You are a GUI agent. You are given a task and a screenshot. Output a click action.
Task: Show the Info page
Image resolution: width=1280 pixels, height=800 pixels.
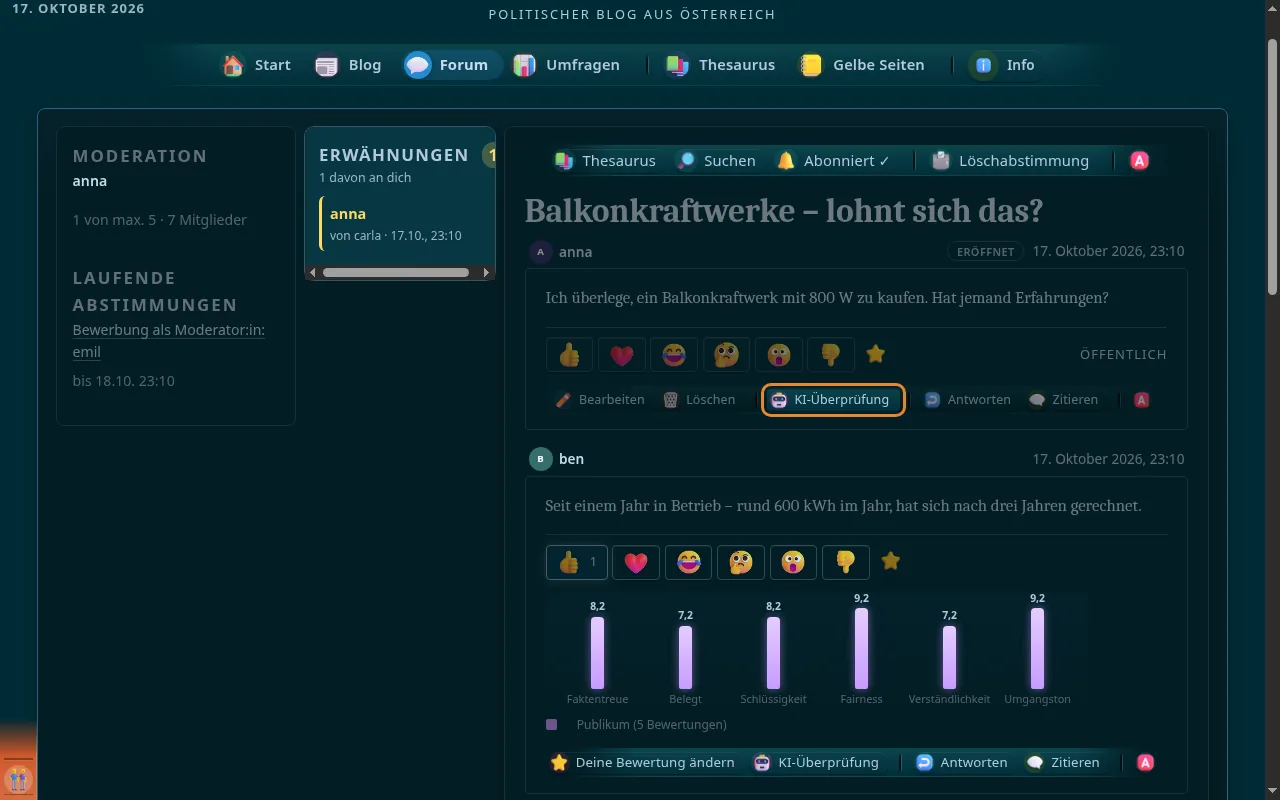point(1005,65)
